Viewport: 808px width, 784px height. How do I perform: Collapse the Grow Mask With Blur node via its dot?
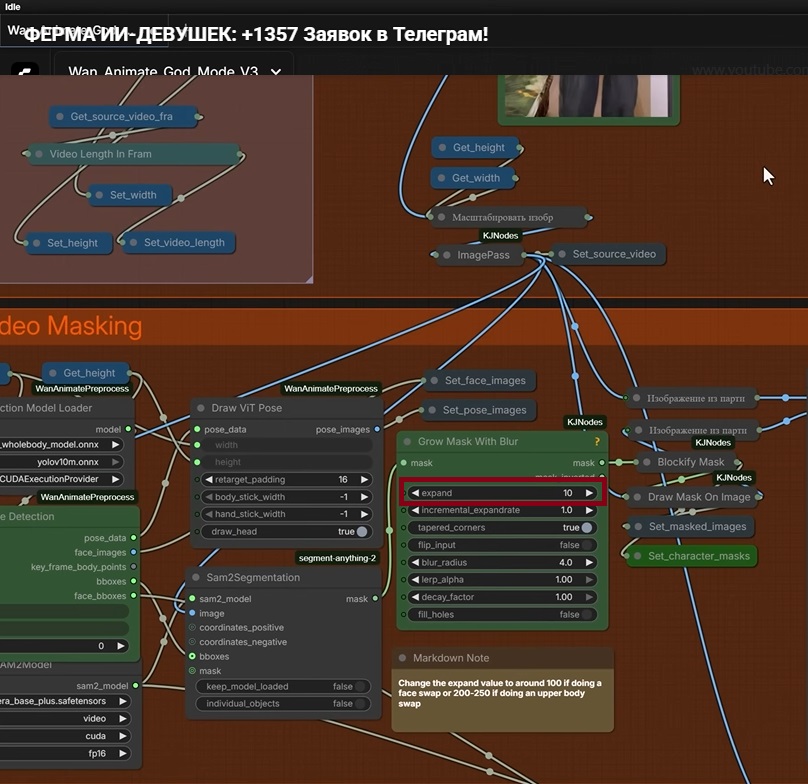pos(407,442)
